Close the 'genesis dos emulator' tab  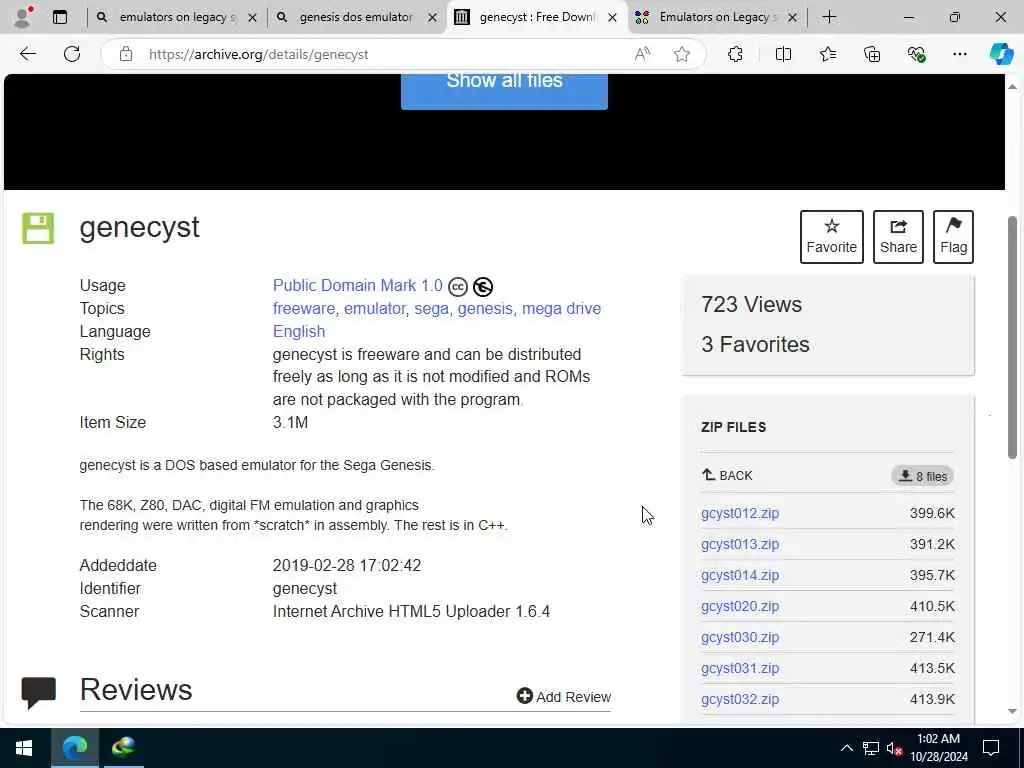coord(432,18)
